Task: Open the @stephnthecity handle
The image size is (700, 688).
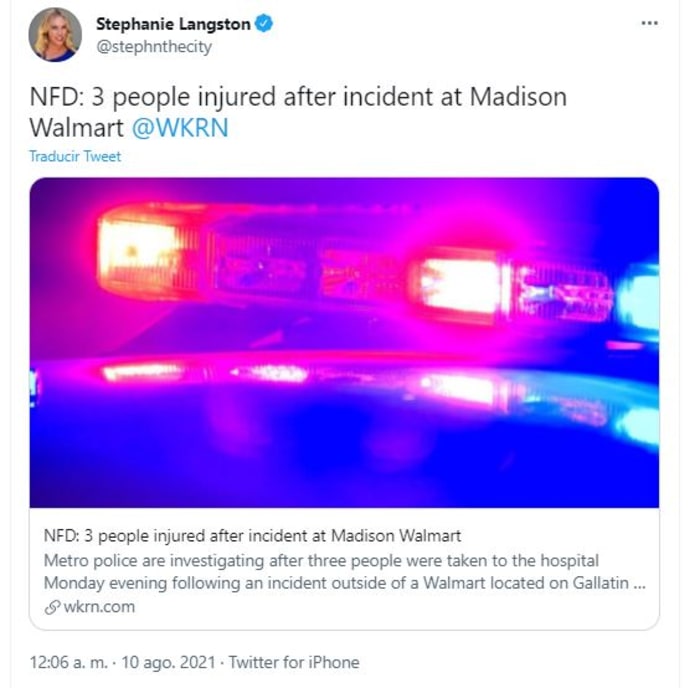Action: 154,46
